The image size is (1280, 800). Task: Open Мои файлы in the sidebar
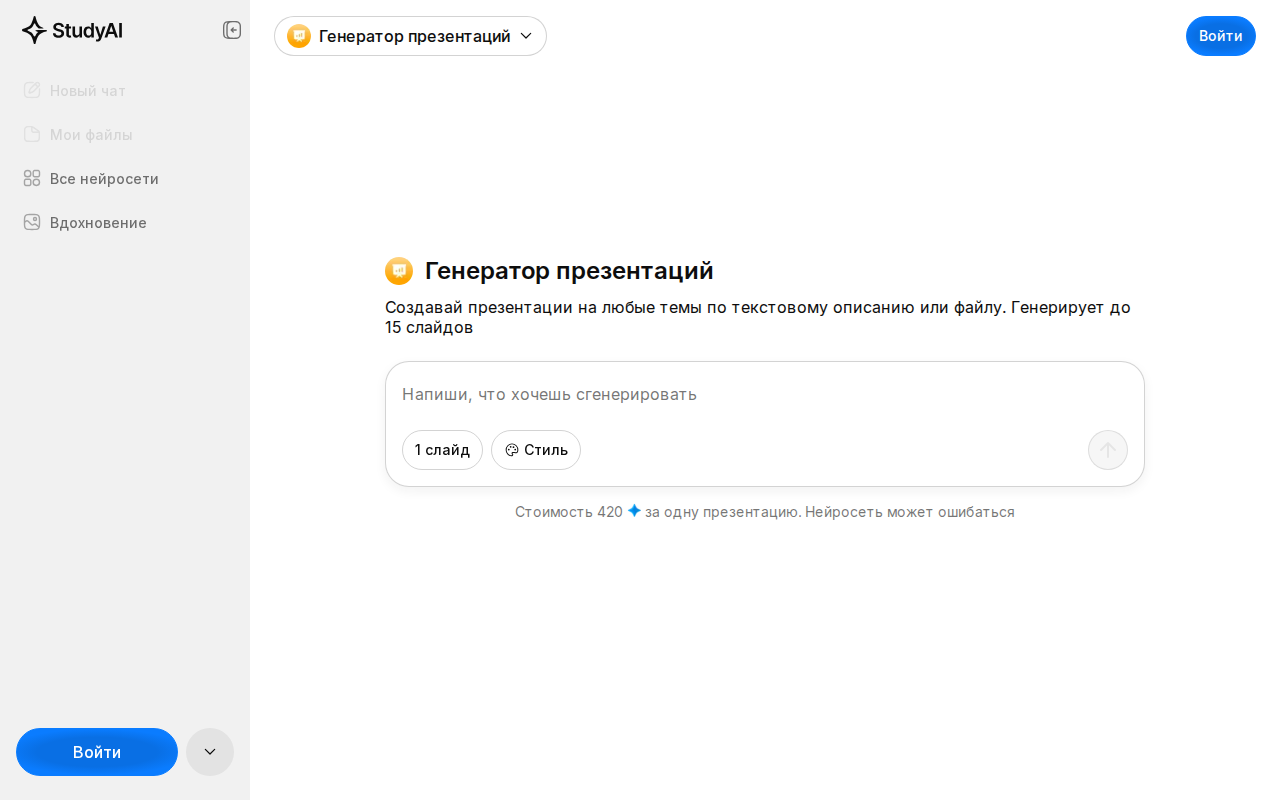point(125,135)
